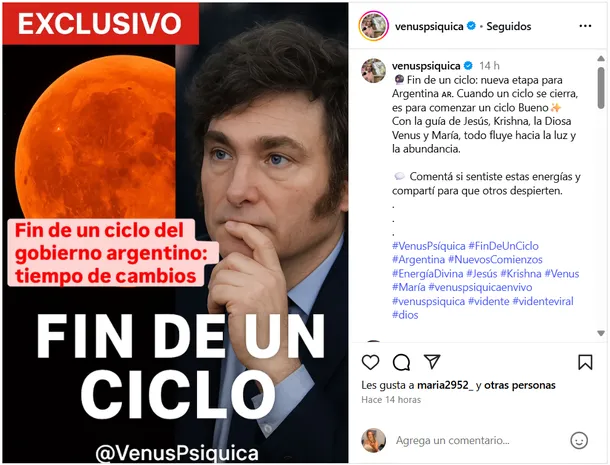This screenshot has height=465, width=610.
Task: Open #FinDeUnCiclo hashtag link
Action: (x=503, y=246)
